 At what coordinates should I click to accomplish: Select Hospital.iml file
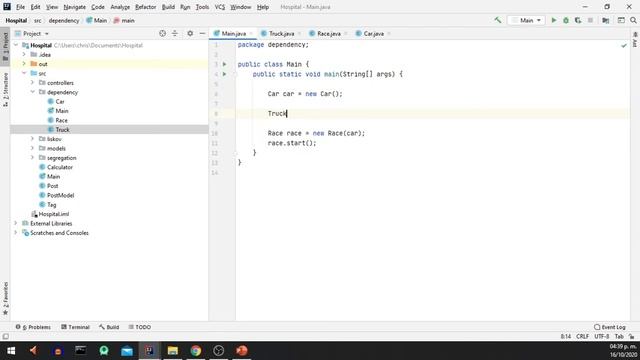click(x=53, y=214)
